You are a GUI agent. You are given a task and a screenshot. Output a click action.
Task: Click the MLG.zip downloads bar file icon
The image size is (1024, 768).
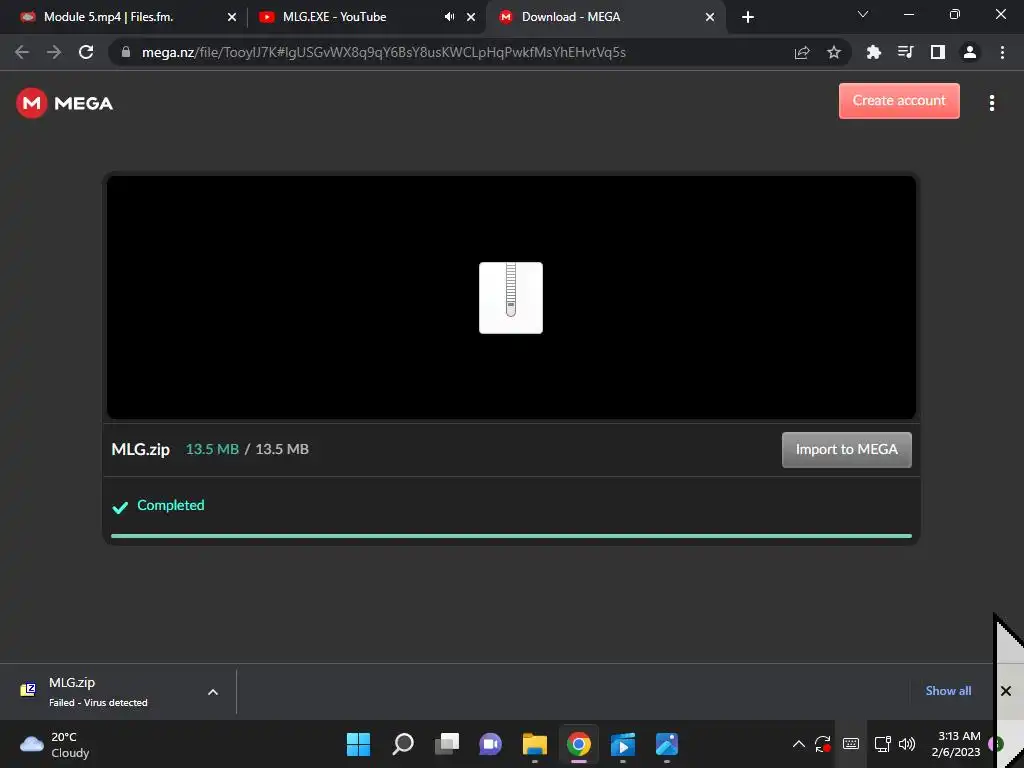click(28, 690)
